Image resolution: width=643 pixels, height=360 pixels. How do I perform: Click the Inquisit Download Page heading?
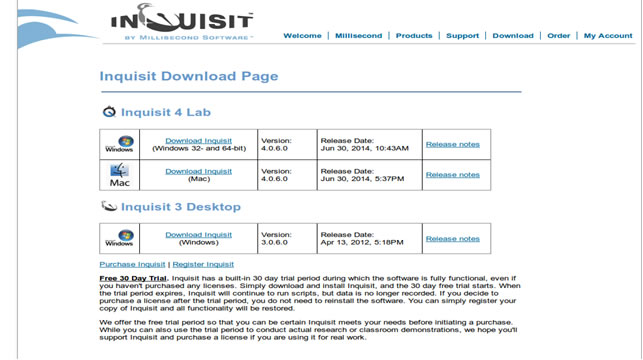coord(189,76)
